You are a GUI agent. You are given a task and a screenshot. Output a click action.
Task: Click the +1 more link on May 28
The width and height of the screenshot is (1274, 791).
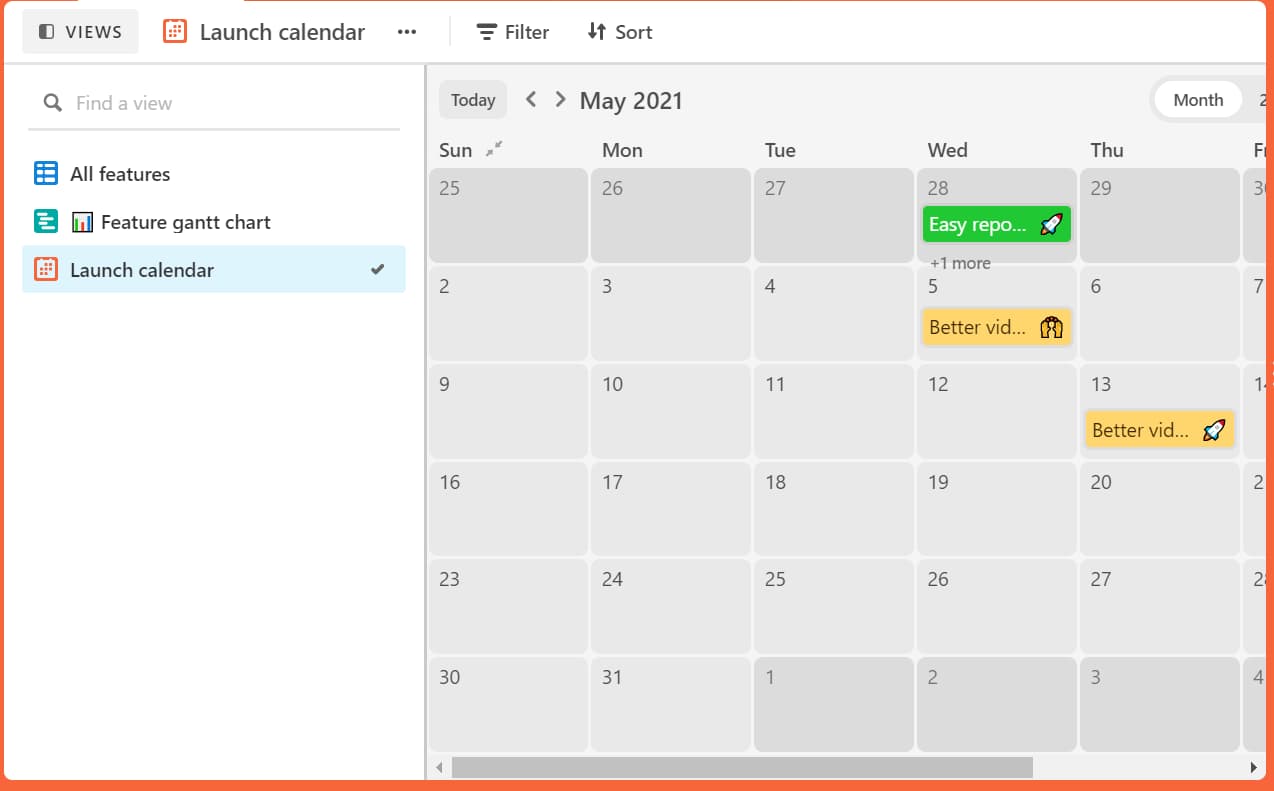tap(959, 262)
